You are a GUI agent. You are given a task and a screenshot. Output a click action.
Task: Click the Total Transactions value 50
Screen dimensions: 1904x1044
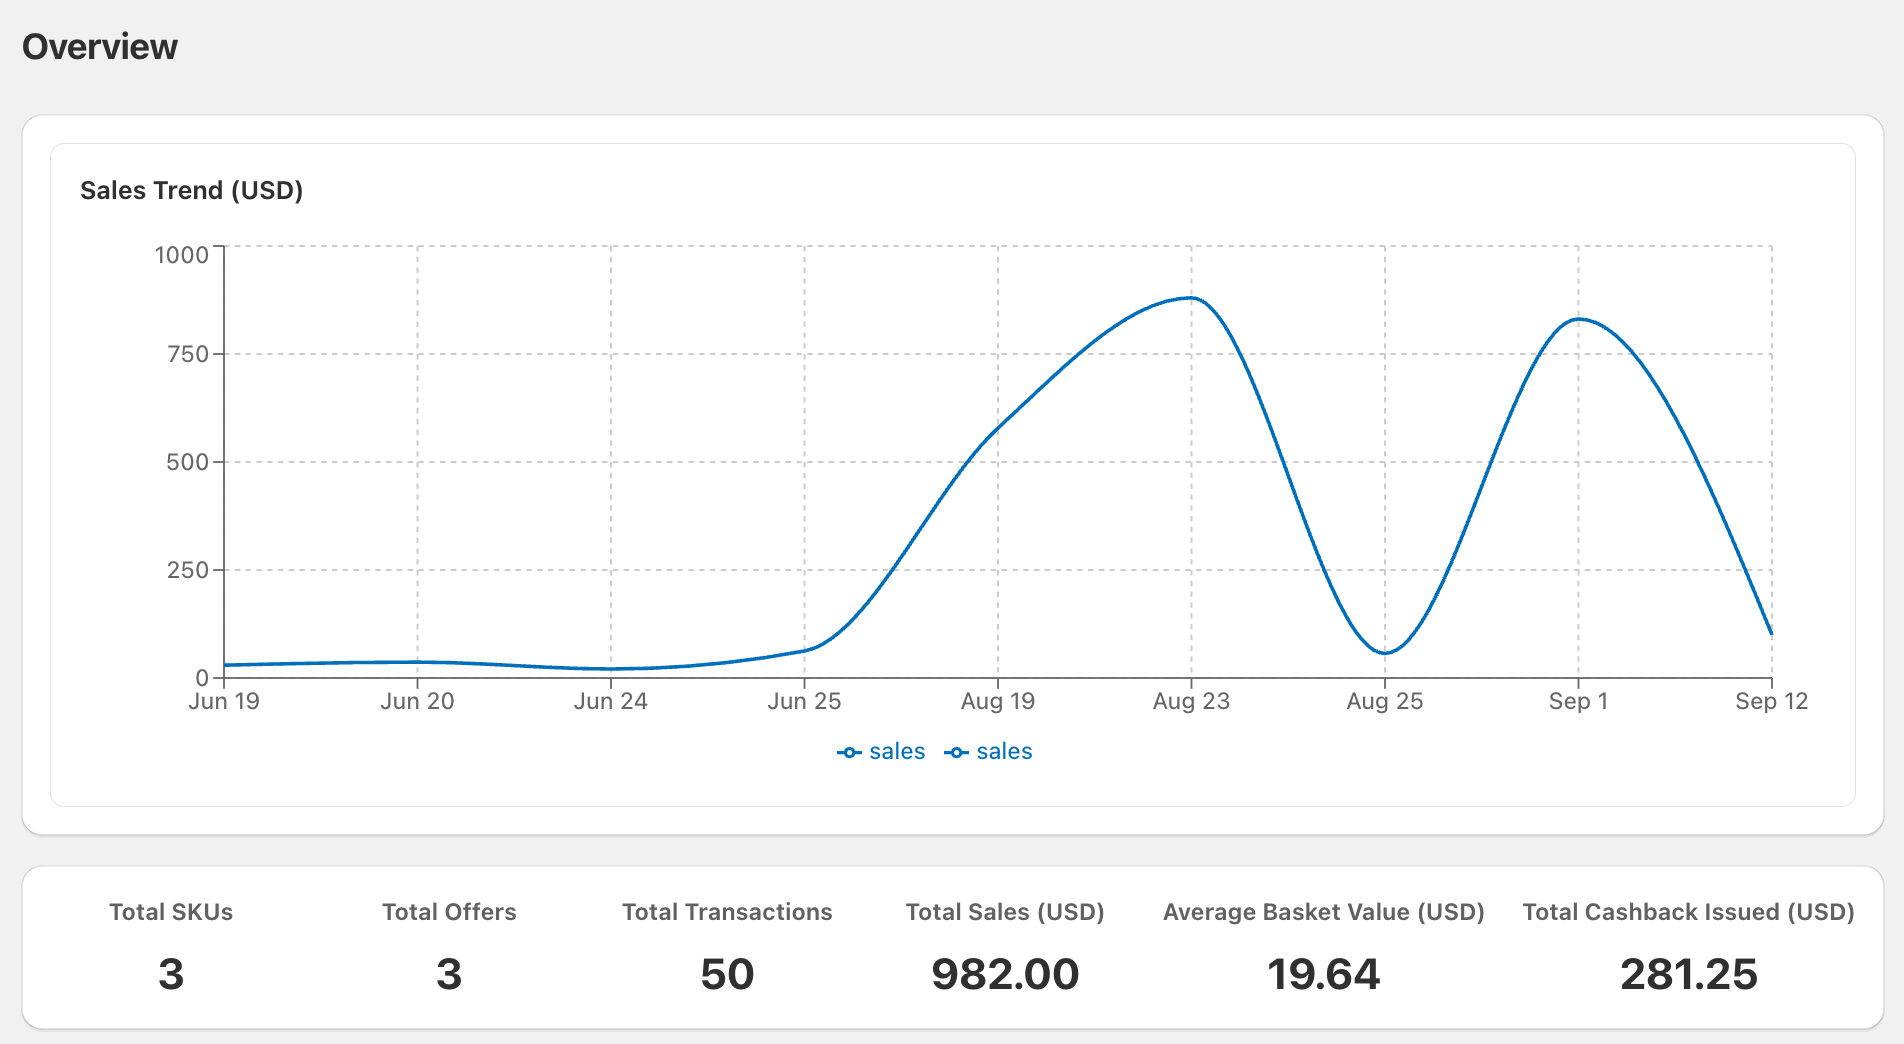click(727, 974)
